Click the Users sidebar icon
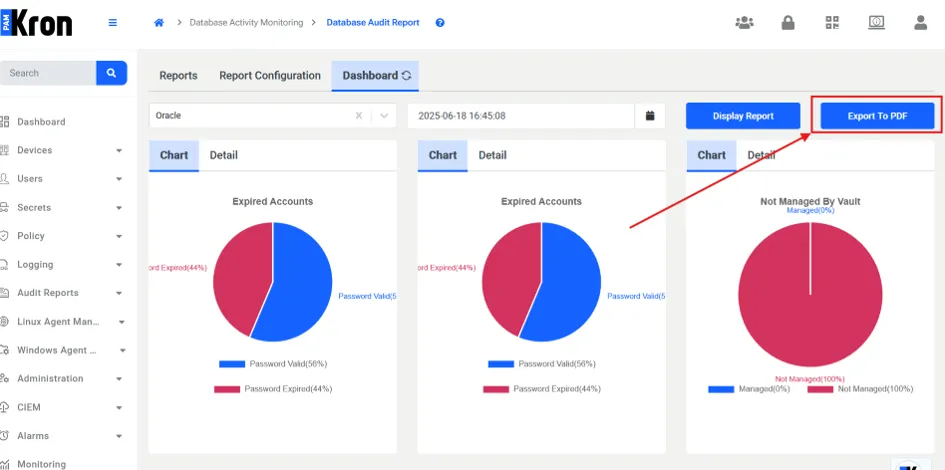Viewport: 945px width, 470px height. (x=5, y=178)
